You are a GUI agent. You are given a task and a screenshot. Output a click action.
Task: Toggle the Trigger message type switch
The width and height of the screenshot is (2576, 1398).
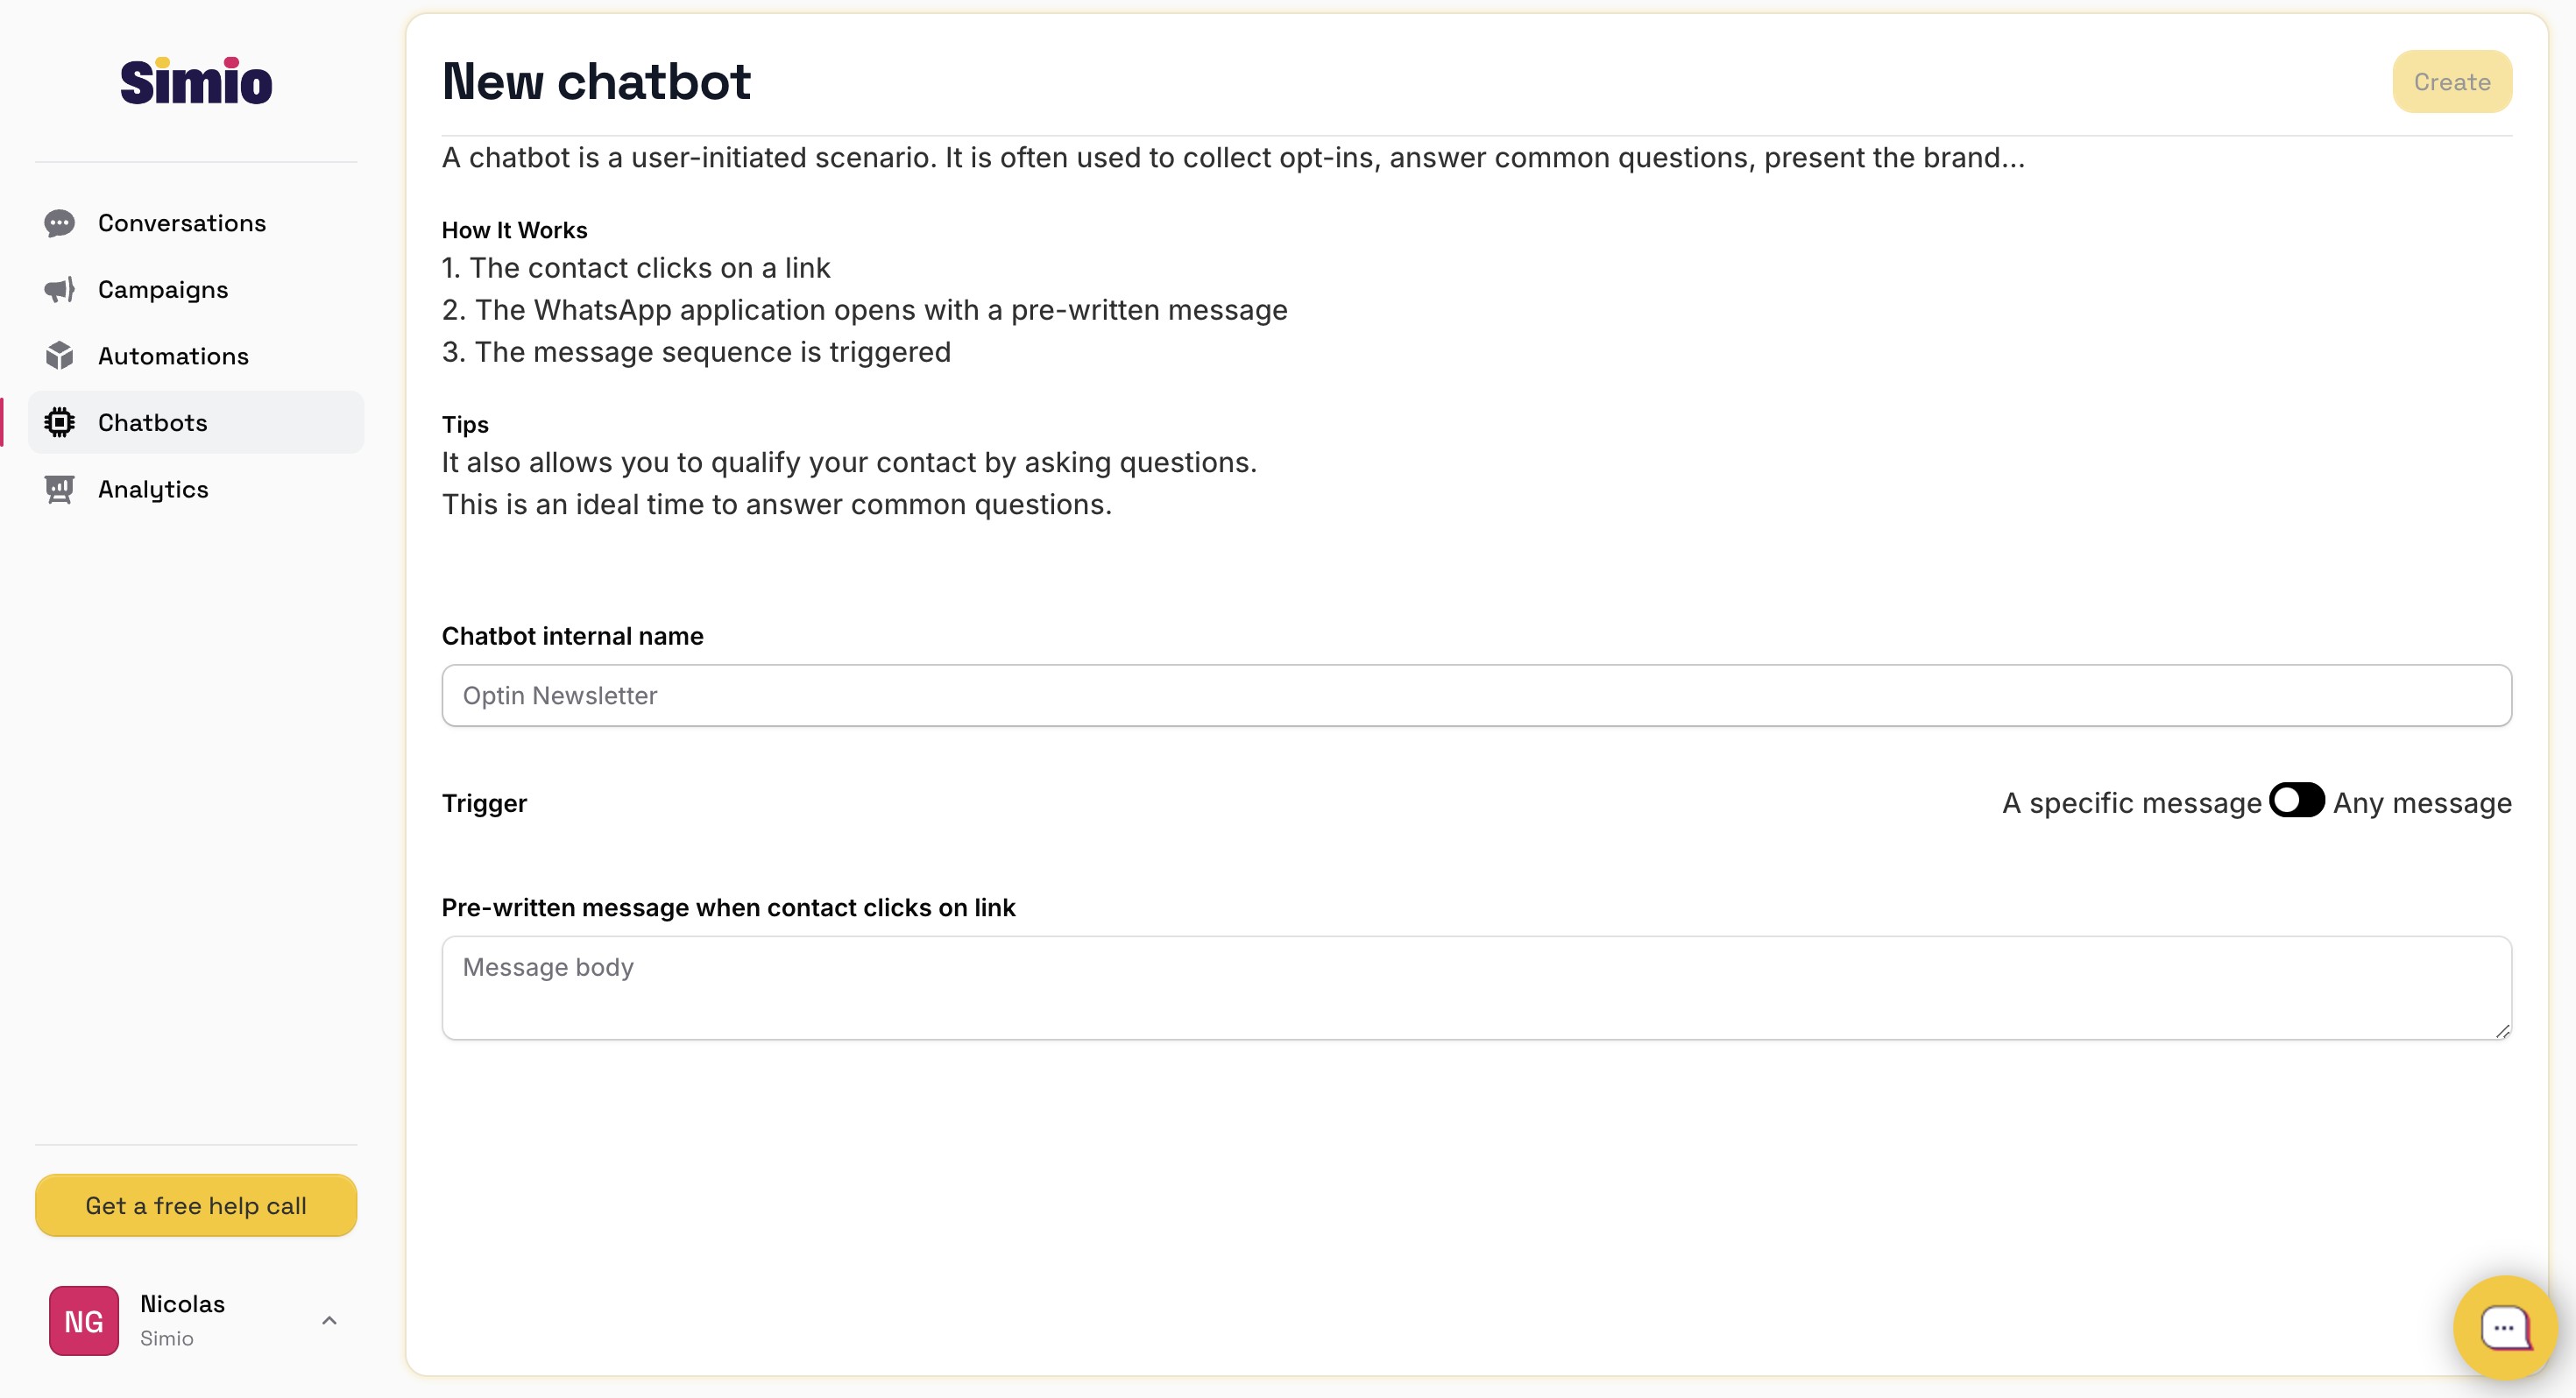coord(2296,801)
